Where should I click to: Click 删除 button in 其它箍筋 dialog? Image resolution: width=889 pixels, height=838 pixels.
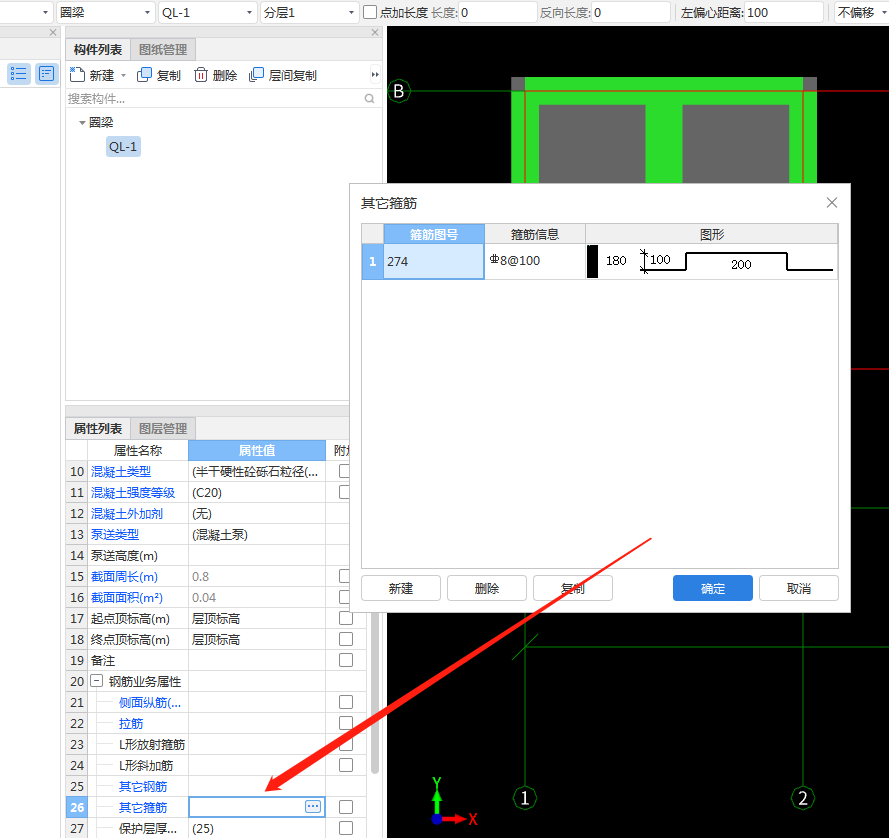(486, 588)
